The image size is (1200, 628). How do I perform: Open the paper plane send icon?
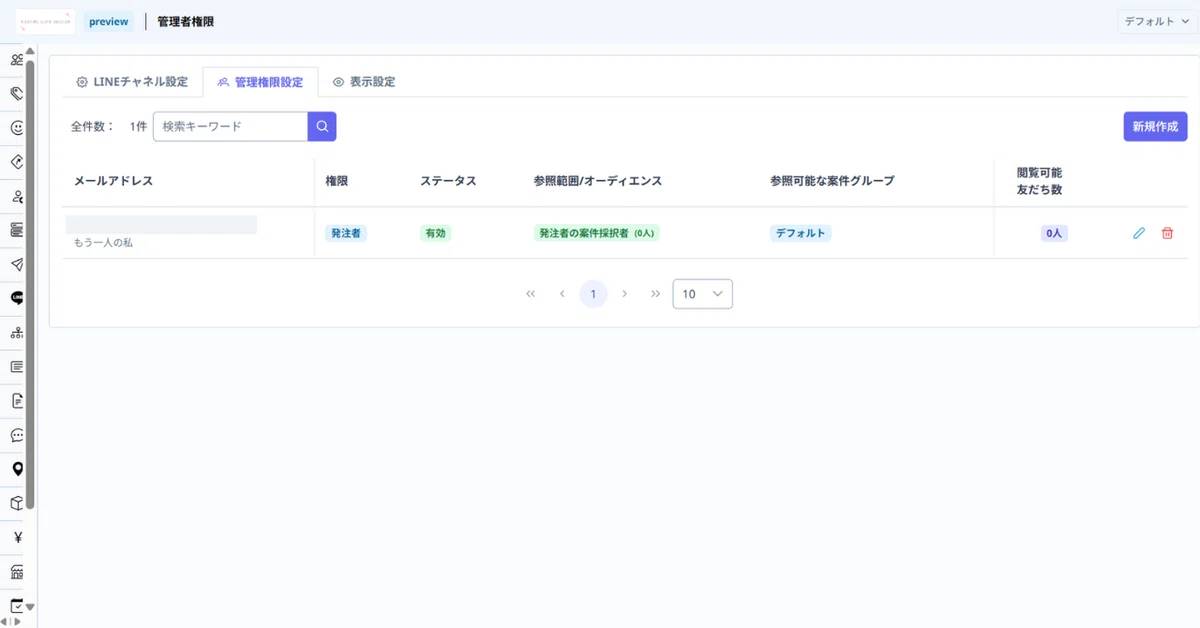pyautogui.click(x=17, y=264)
